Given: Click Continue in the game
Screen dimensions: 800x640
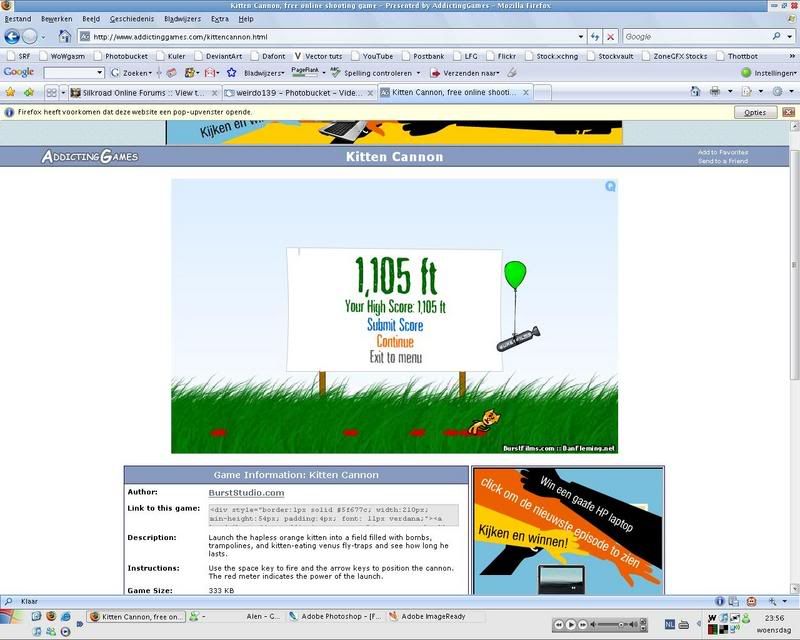Looking at the screenshot, I should click(395, 341).
